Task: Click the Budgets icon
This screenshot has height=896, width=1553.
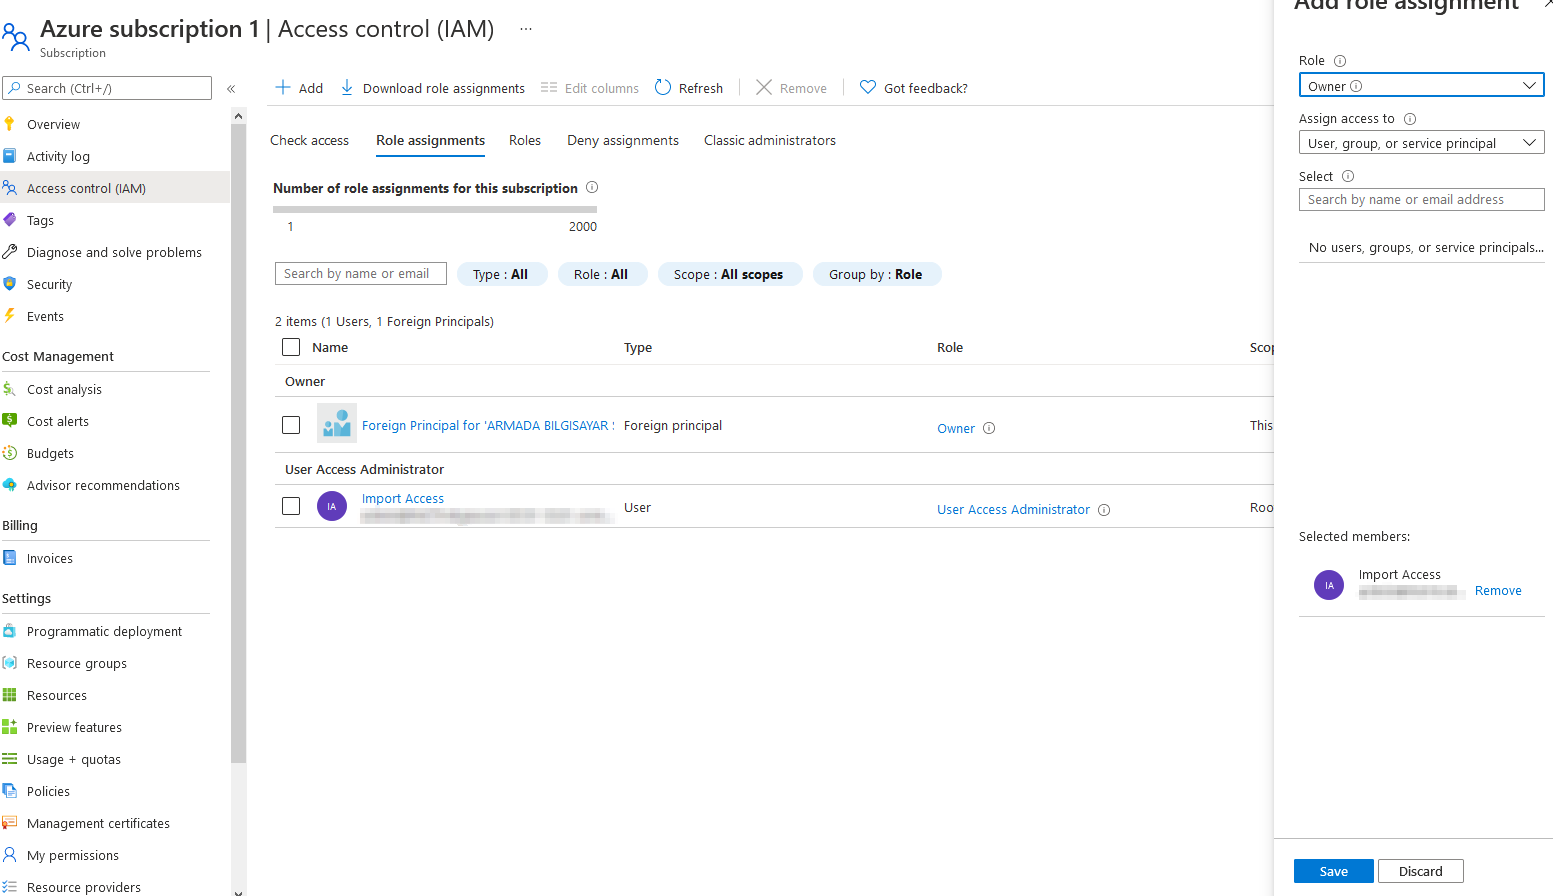Action: (9, 453)
